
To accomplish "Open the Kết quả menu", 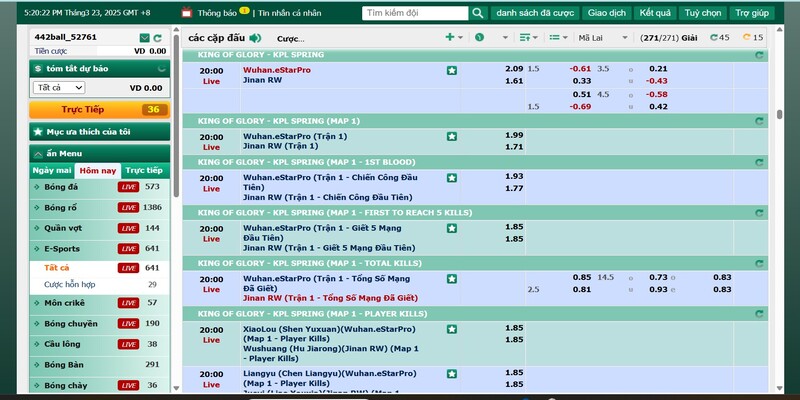I will (x=655, y=13).
